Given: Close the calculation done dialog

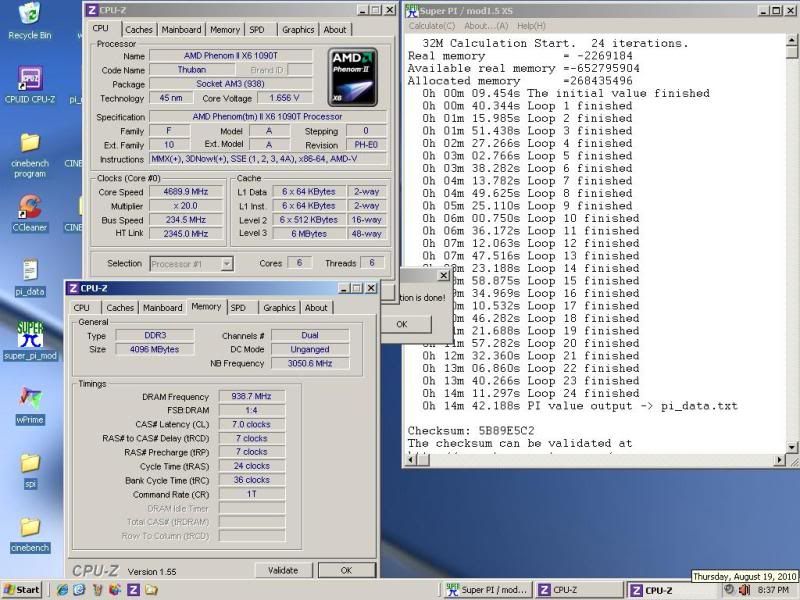Looking at the screenshot, I should tap(443, 276).
